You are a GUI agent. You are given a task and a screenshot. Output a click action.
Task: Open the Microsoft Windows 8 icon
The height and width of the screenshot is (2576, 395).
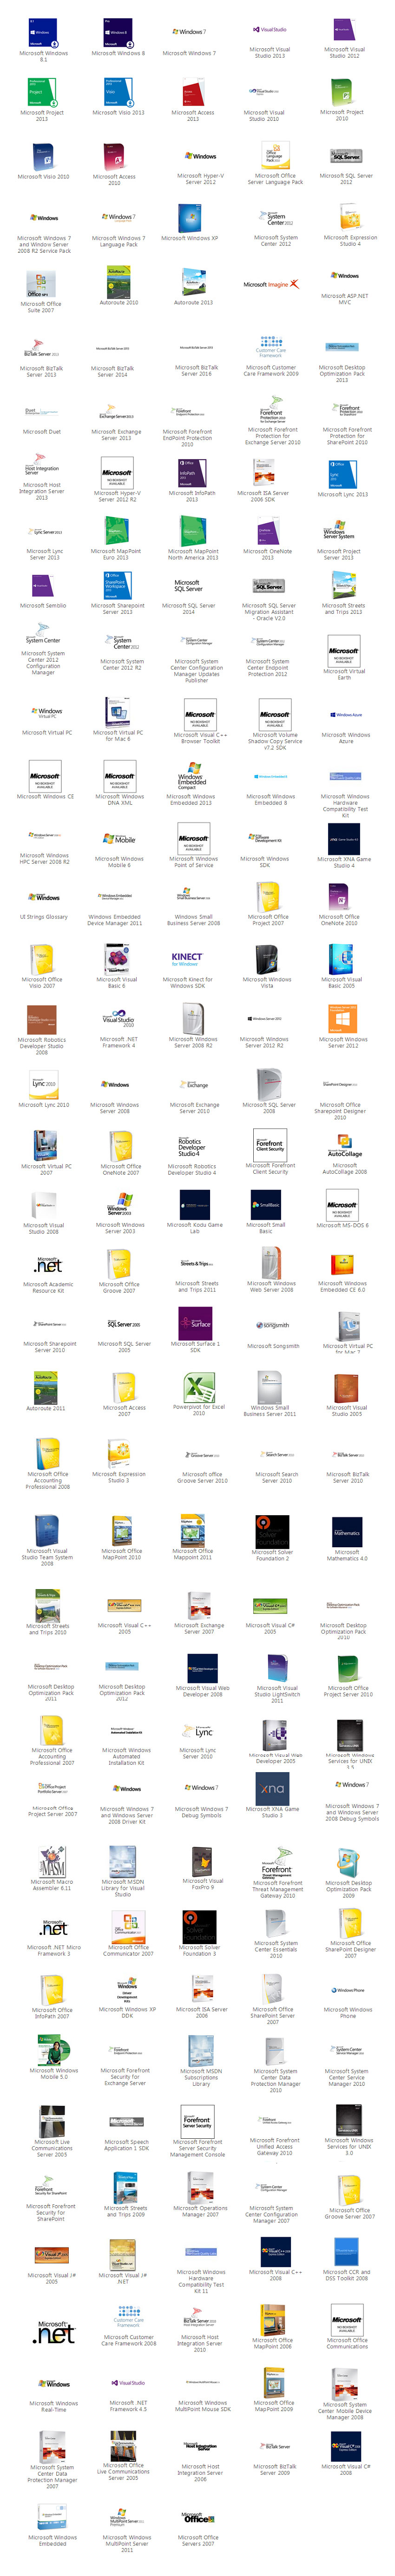[x=118, y=33]
